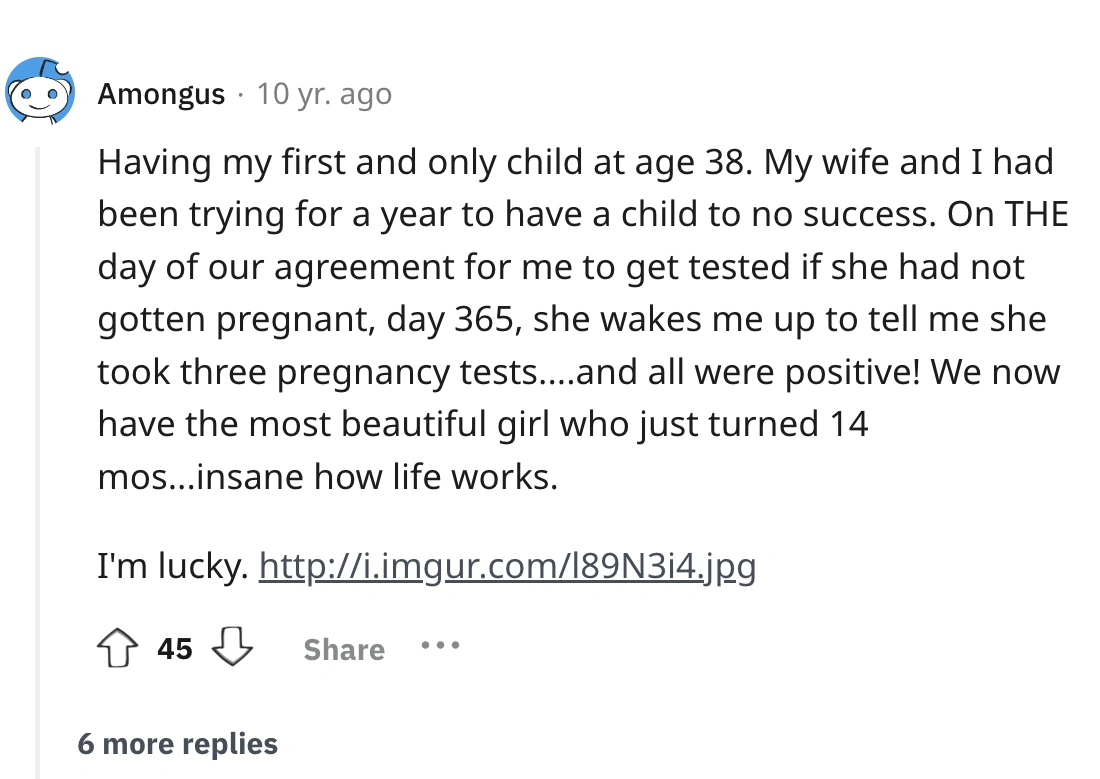Viewport: 1100px width, 779px height.
Task: Expand the 6 more replies
Action: pyautogui.click(x=177, y=744)
